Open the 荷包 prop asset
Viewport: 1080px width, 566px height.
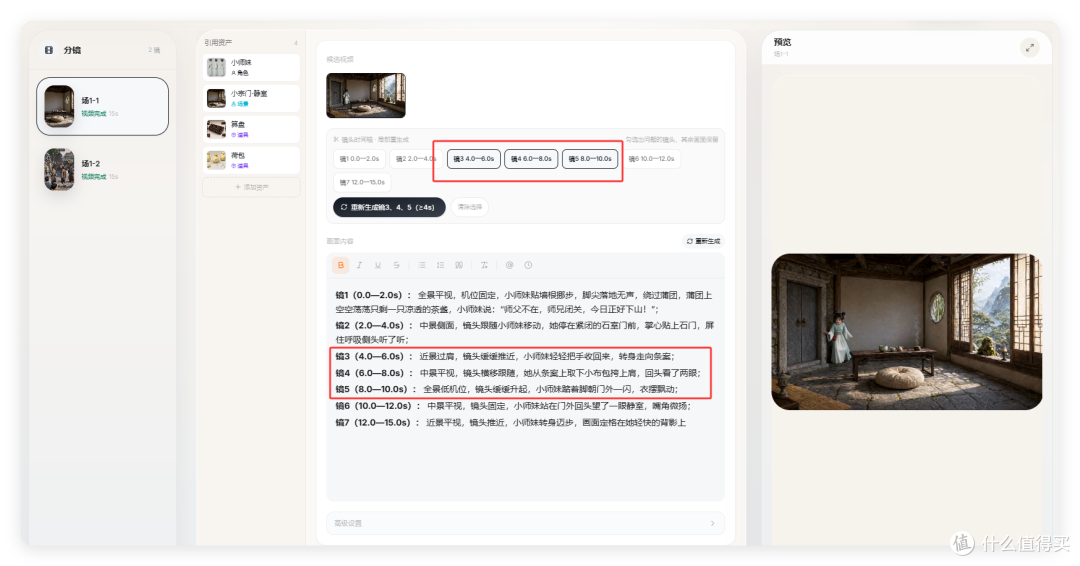click(251, 160)
